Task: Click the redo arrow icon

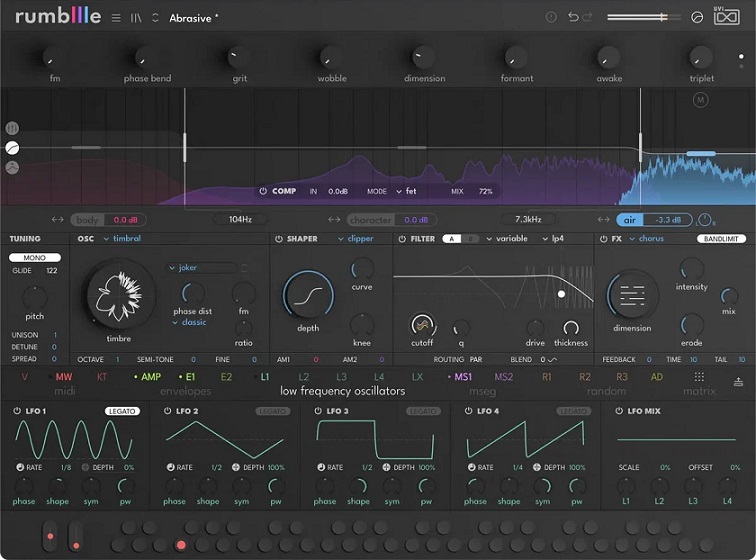Action: click(x=587, y=17)
